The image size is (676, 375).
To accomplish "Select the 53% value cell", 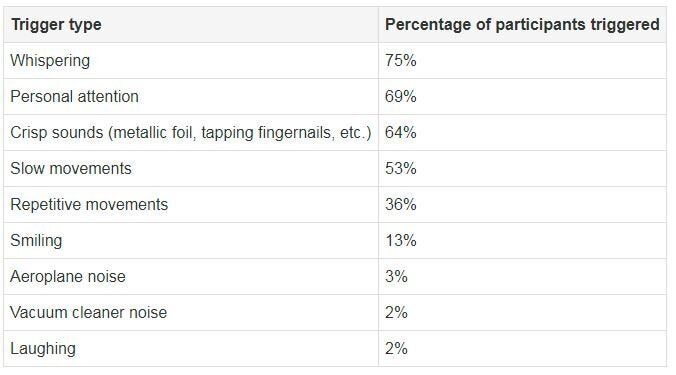I will (x=522, y=169).
